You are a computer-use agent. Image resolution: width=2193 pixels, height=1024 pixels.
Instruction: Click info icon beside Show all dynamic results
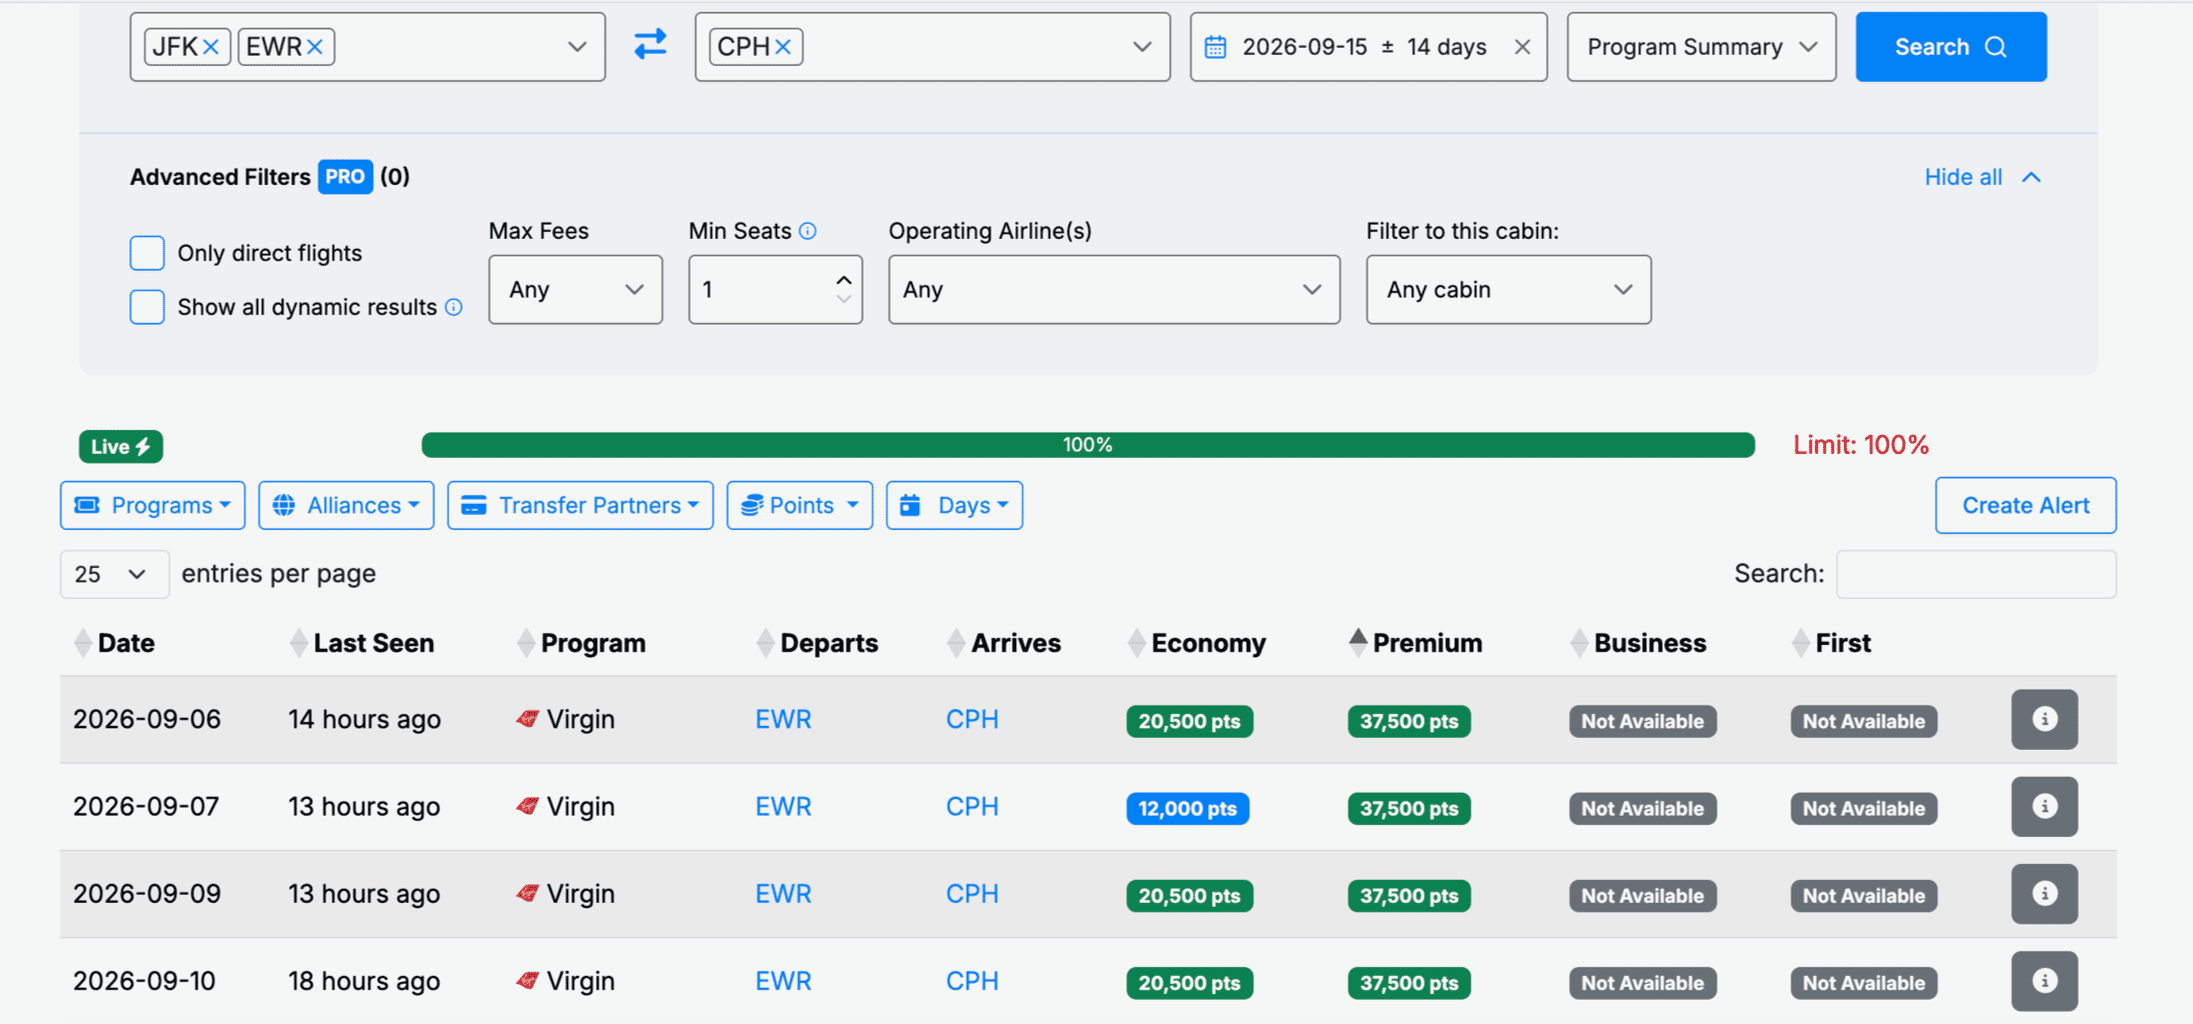(x=454, y=307)
